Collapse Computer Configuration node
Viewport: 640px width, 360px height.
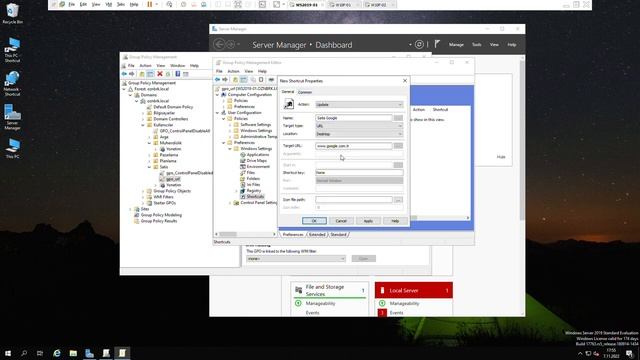tap(218, 94)
